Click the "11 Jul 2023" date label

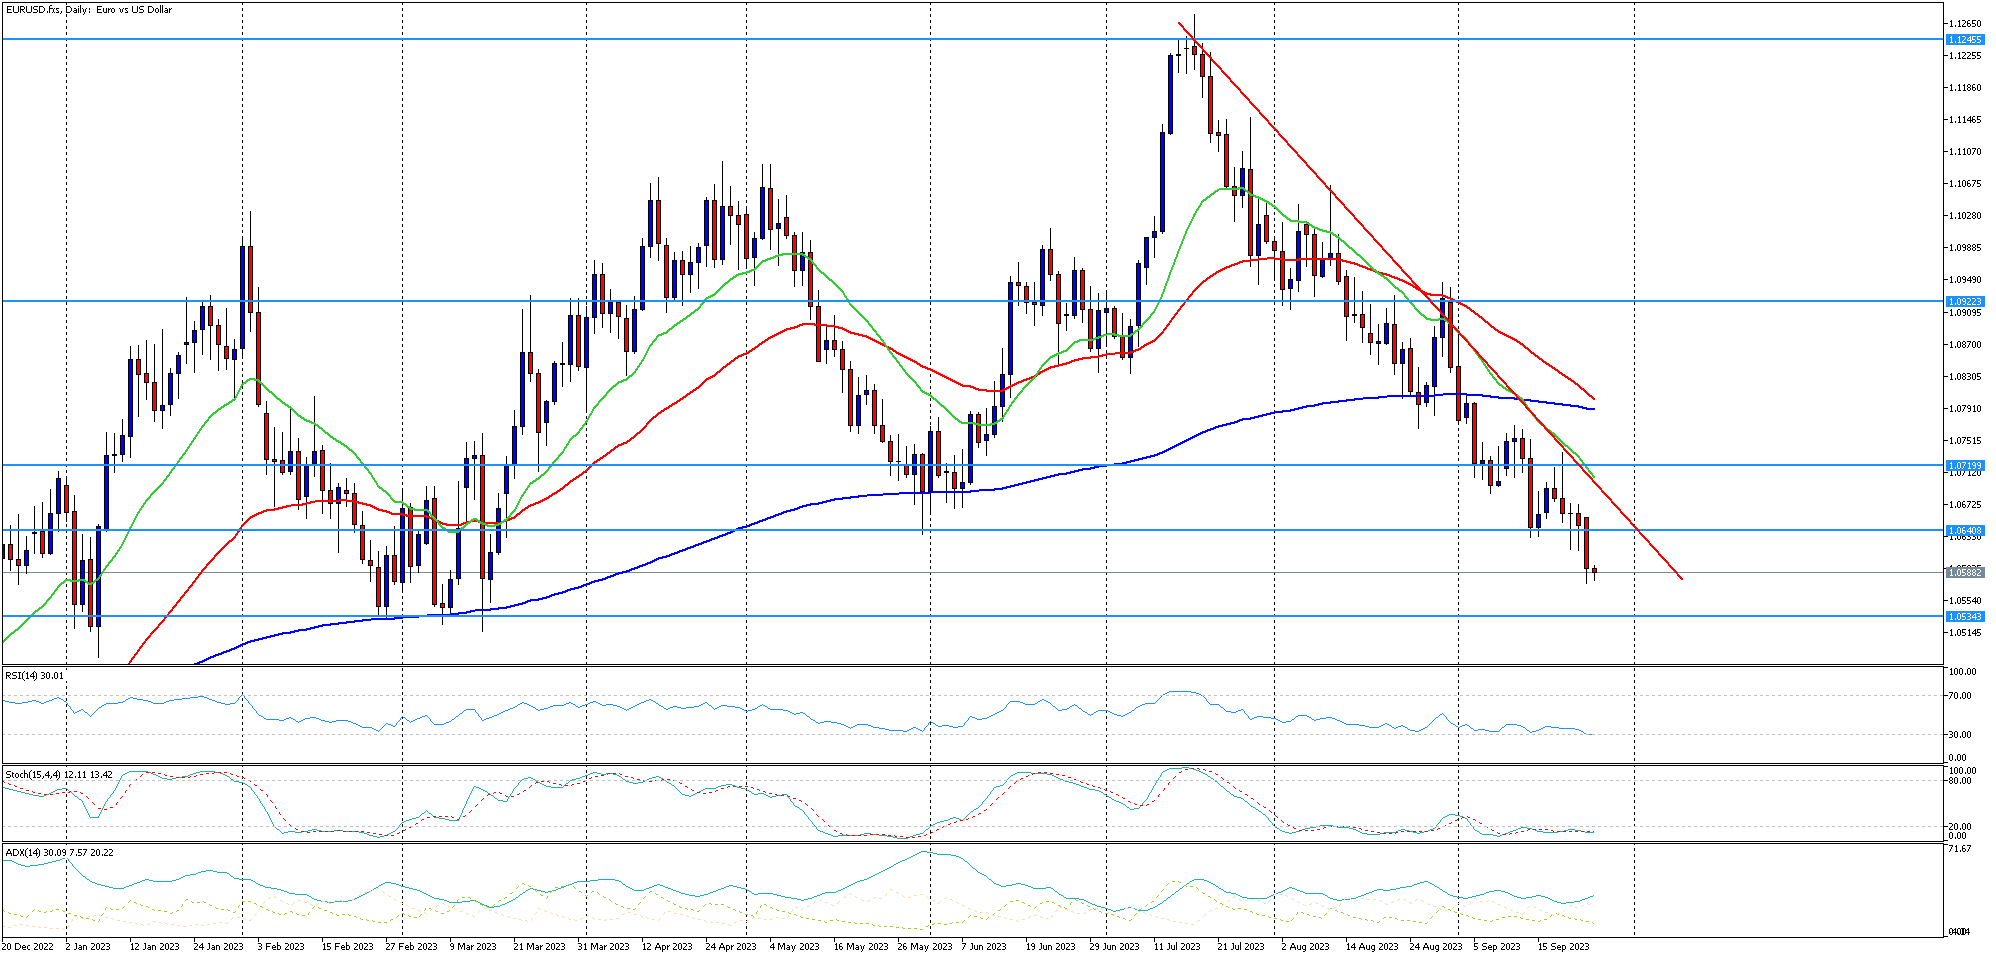point(1177,947)
